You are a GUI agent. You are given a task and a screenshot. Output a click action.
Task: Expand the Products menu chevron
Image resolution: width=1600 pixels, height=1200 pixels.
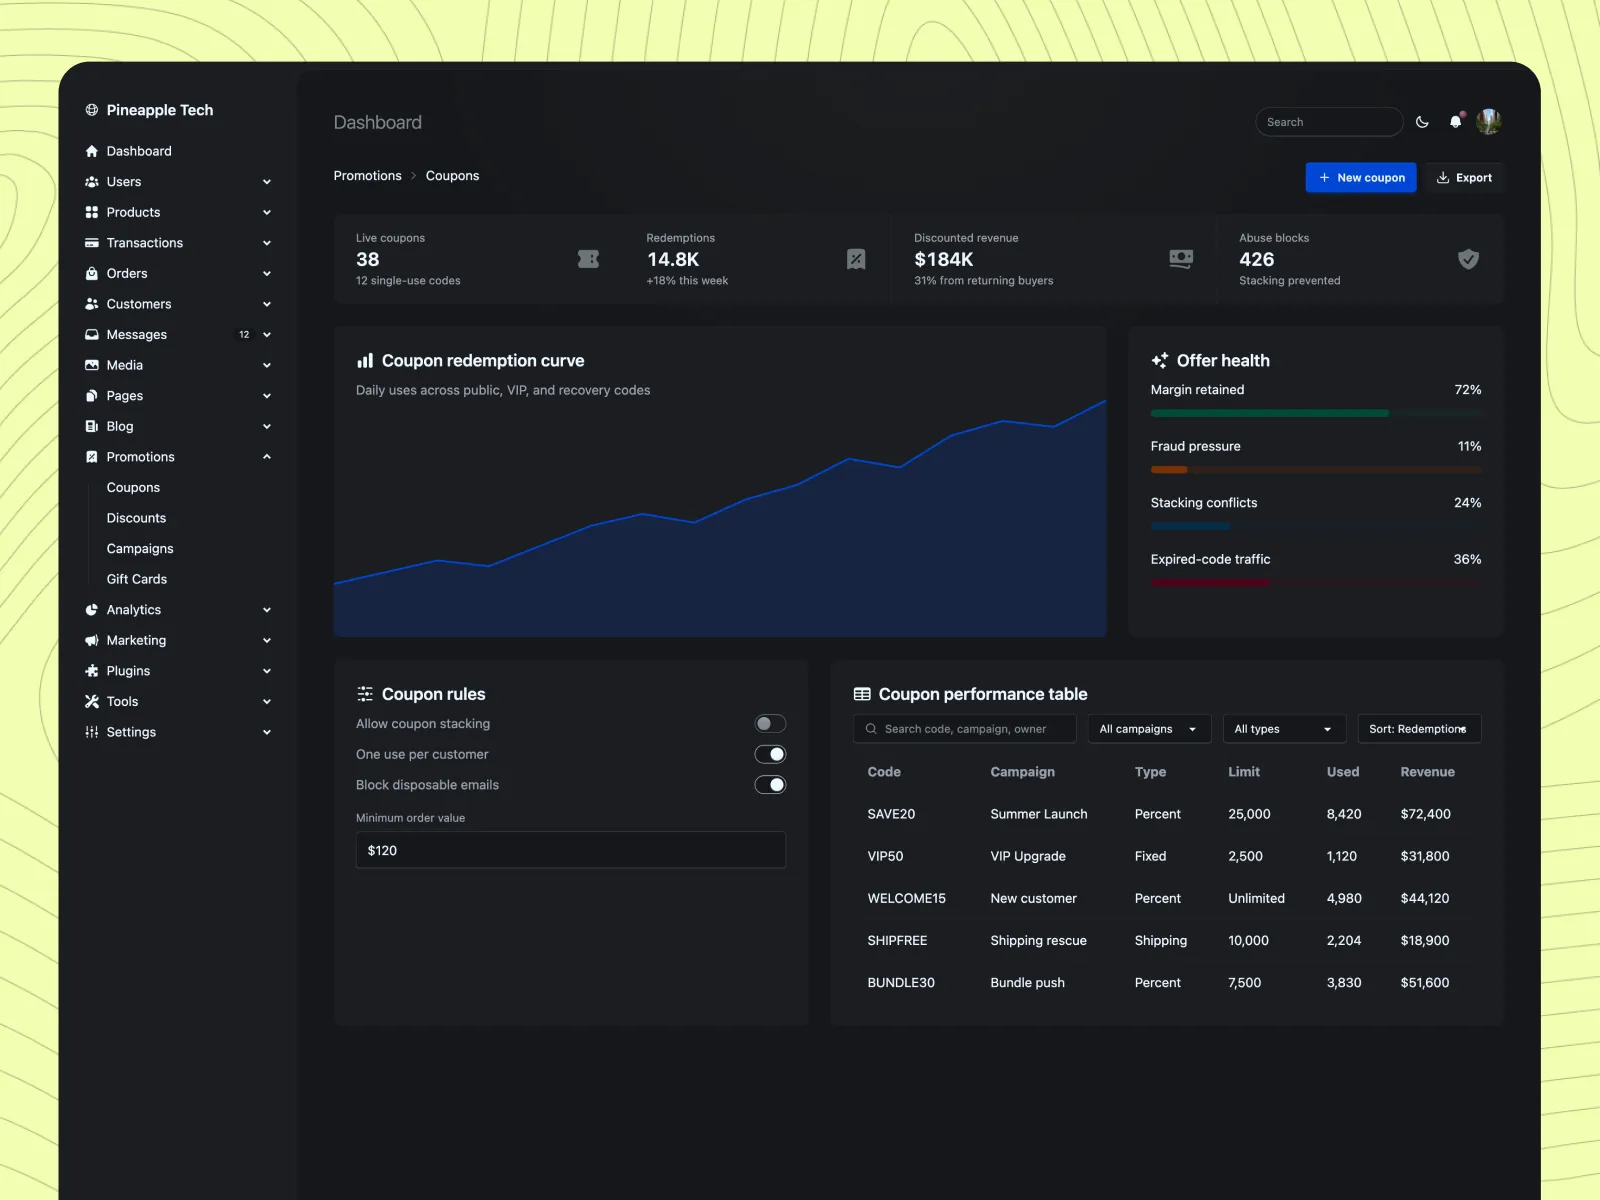(x=267, y=212)
